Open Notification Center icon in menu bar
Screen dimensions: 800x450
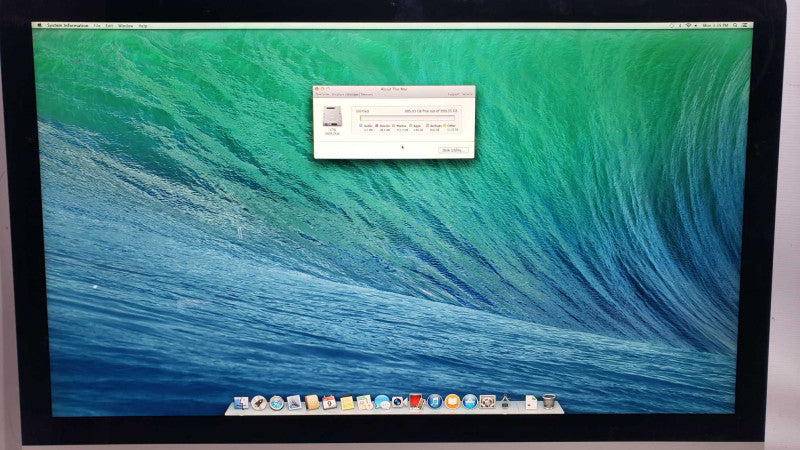pyautogui.click(x=745, y=26)
